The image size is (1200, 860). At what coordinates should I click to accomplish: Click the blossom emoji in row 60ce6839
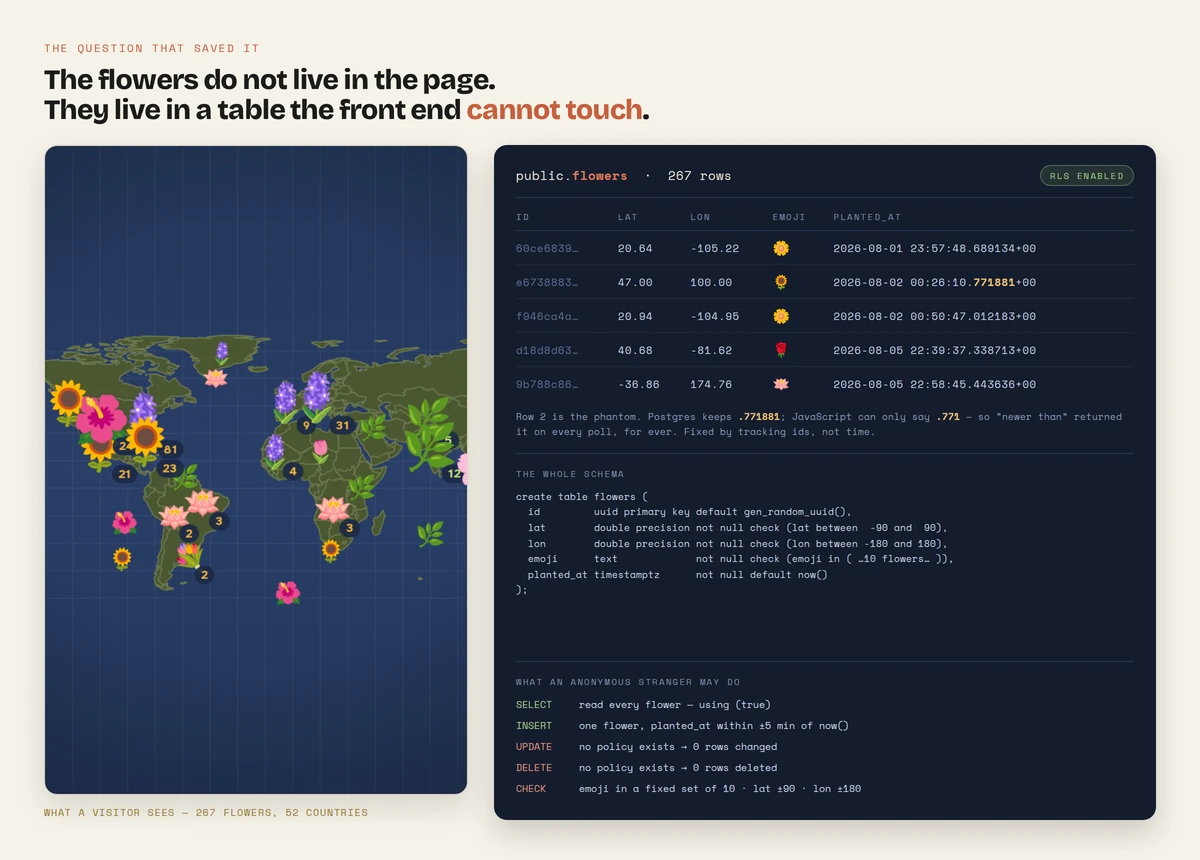[781, 248]
